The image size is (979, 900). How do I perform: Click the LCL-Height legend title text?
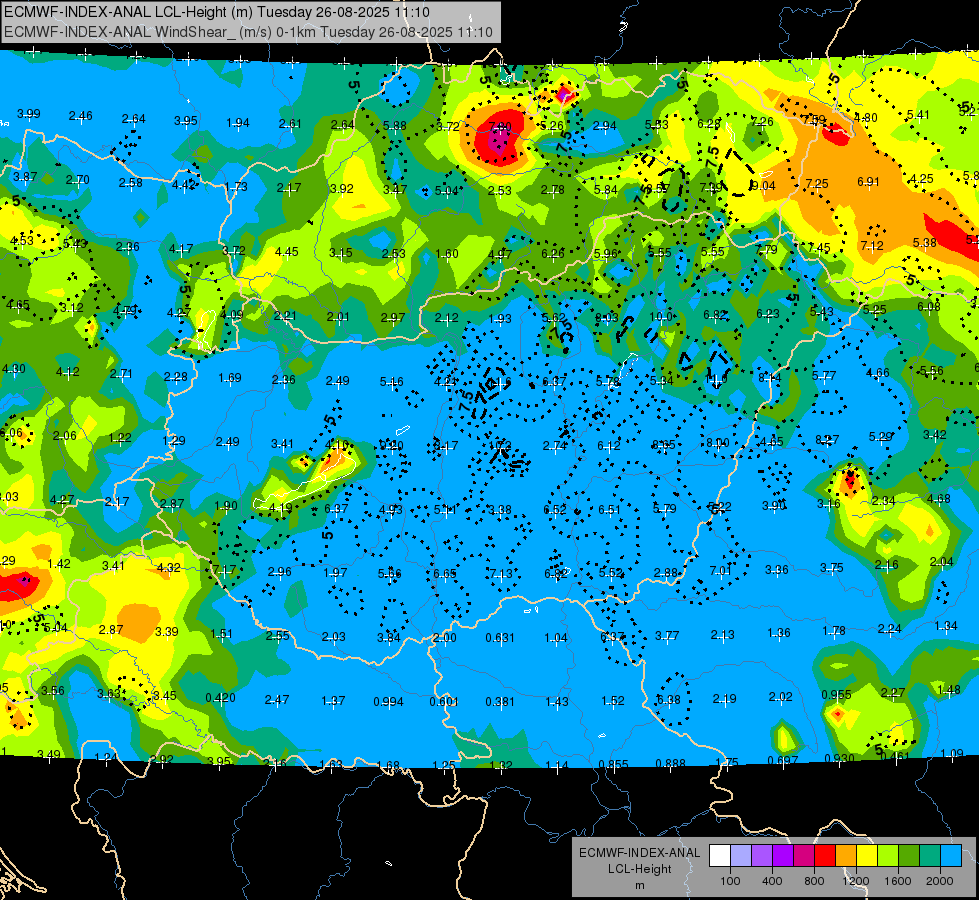click(x=639, y=869)
